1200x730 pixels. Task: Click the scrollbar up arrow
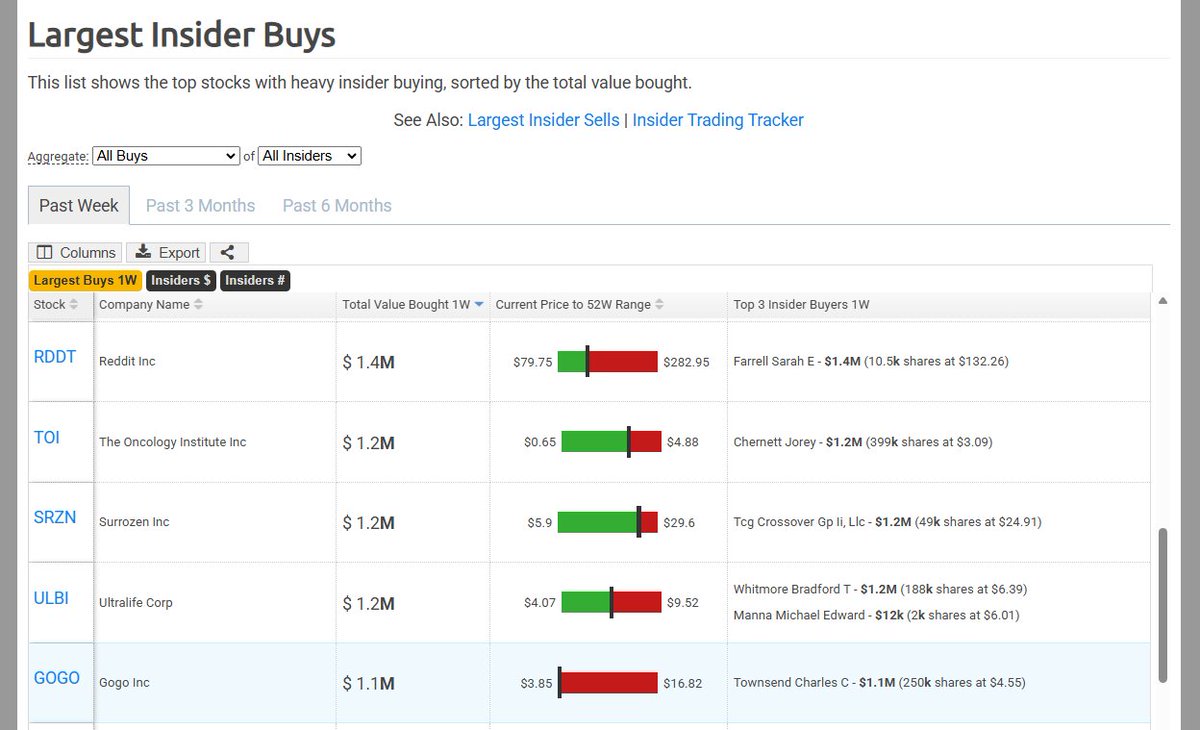[x=1162, y=301]
